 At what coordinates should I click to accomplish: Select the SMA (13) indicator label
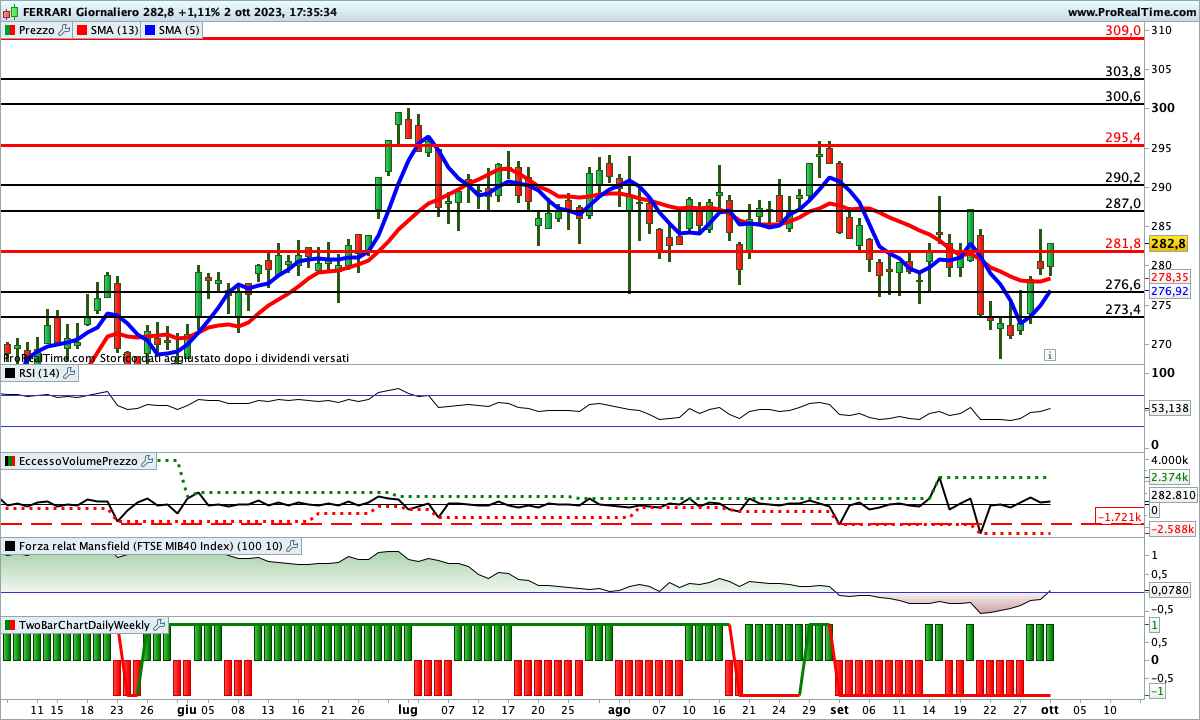click(115, 30)
